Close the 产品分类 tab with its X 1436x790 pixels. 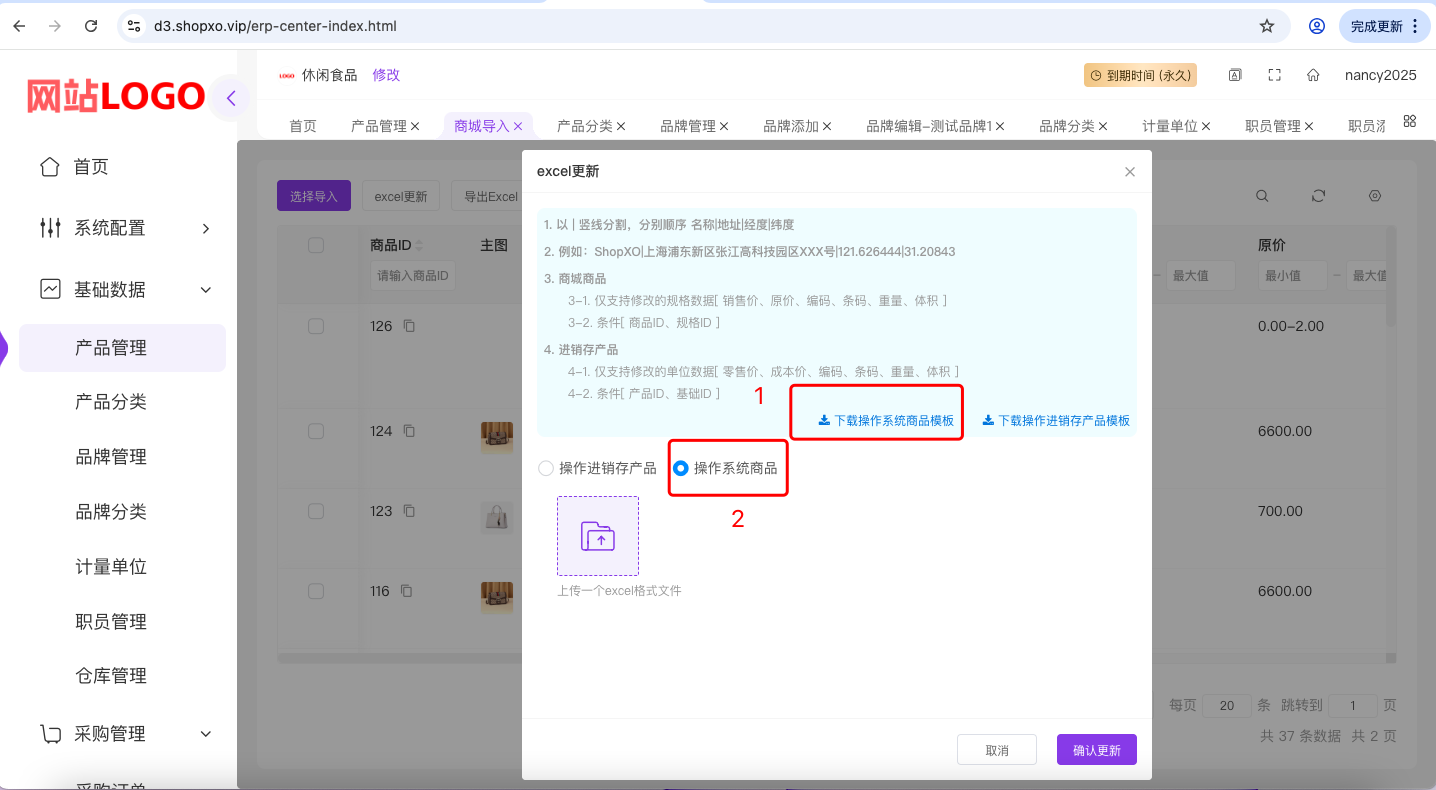(621, 126)
